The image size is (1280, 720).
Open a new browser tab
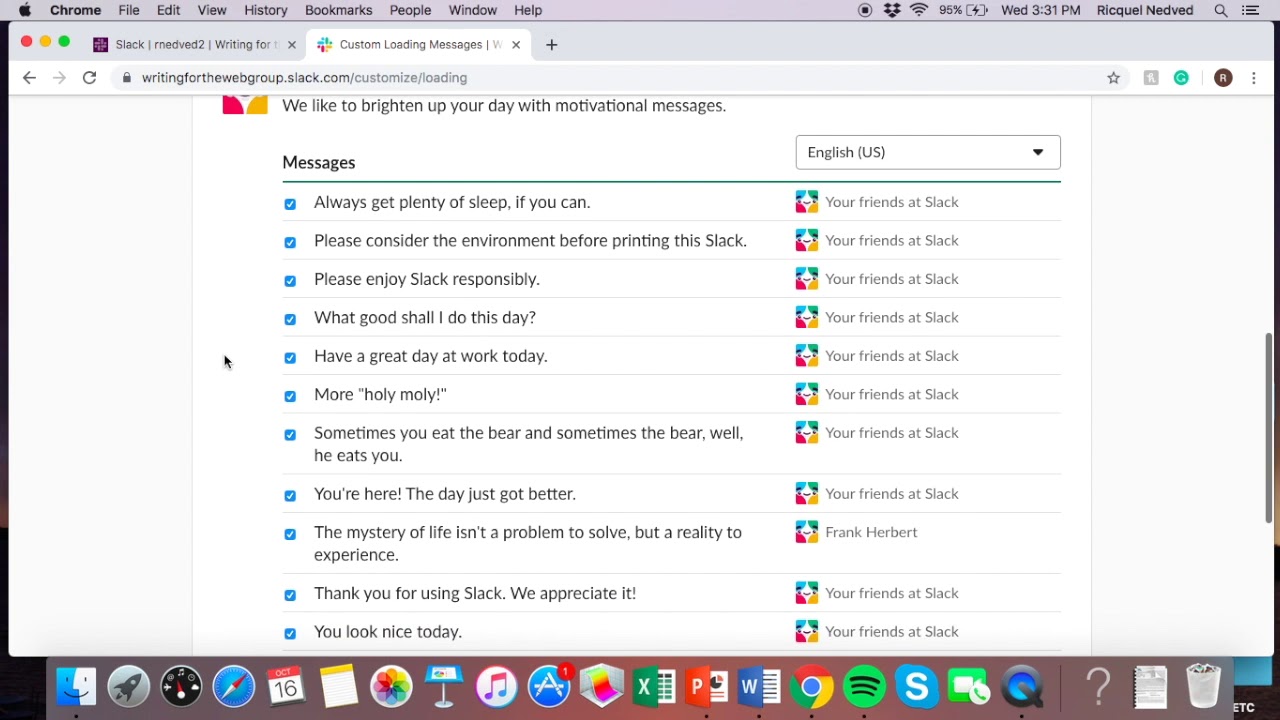coord(551,45)
